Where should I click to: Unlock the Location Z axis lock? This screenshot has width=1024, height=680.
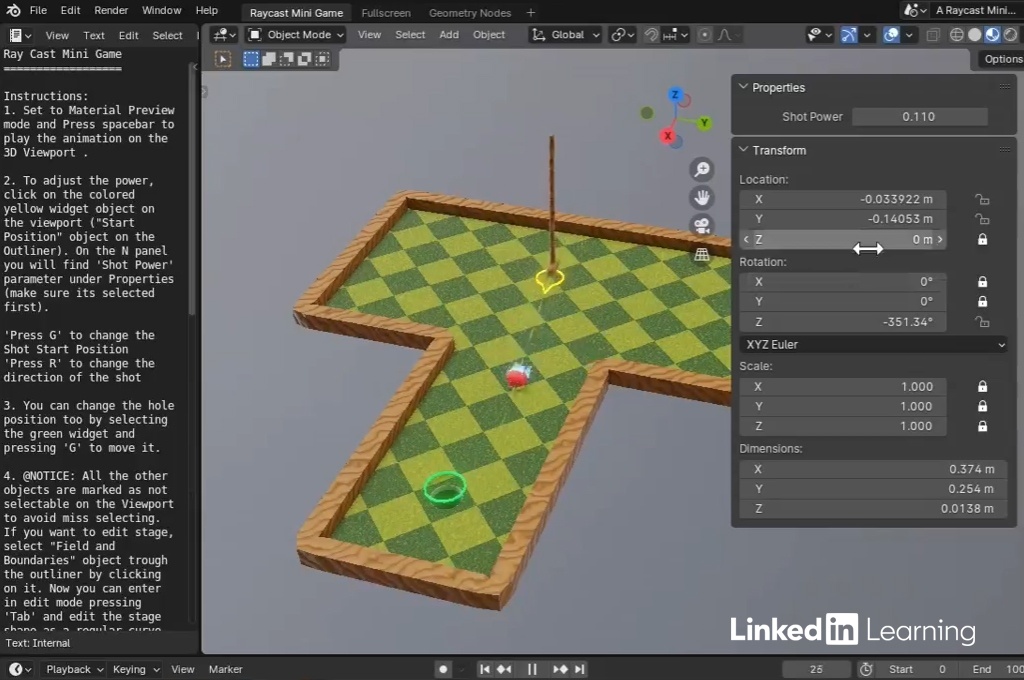coord(982,240)
